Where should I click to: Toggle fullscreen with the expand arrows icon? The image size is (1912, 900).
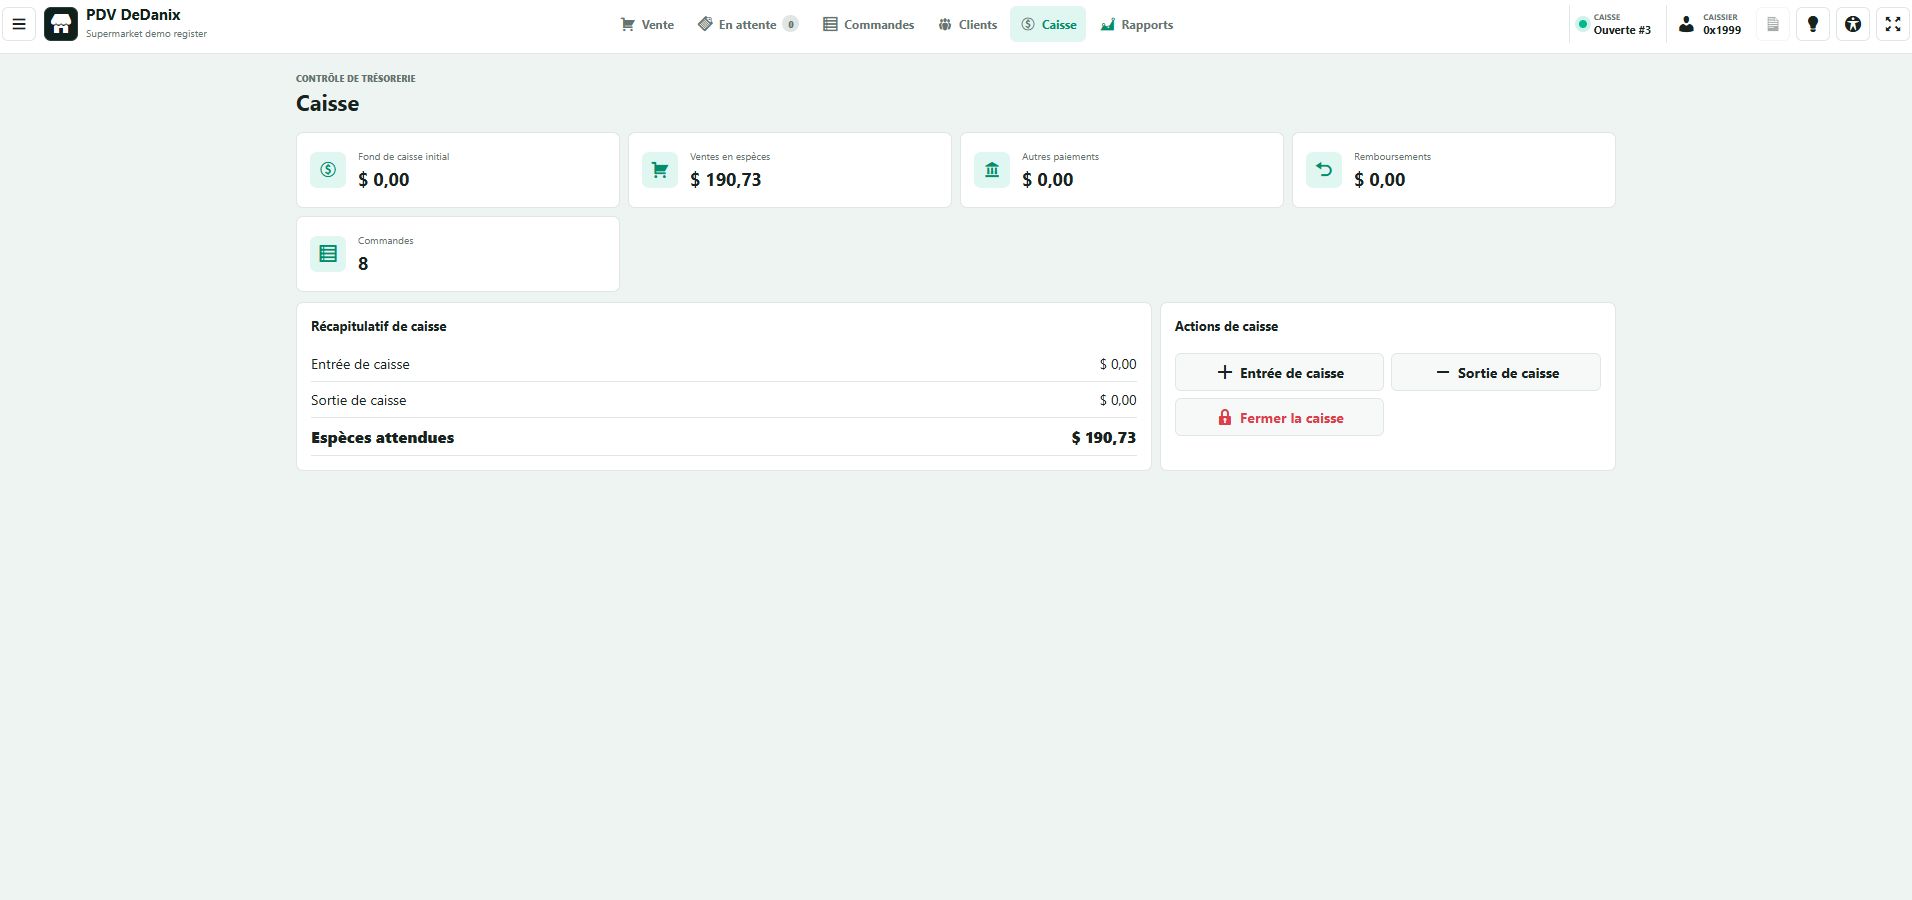tap(1893, 24)
